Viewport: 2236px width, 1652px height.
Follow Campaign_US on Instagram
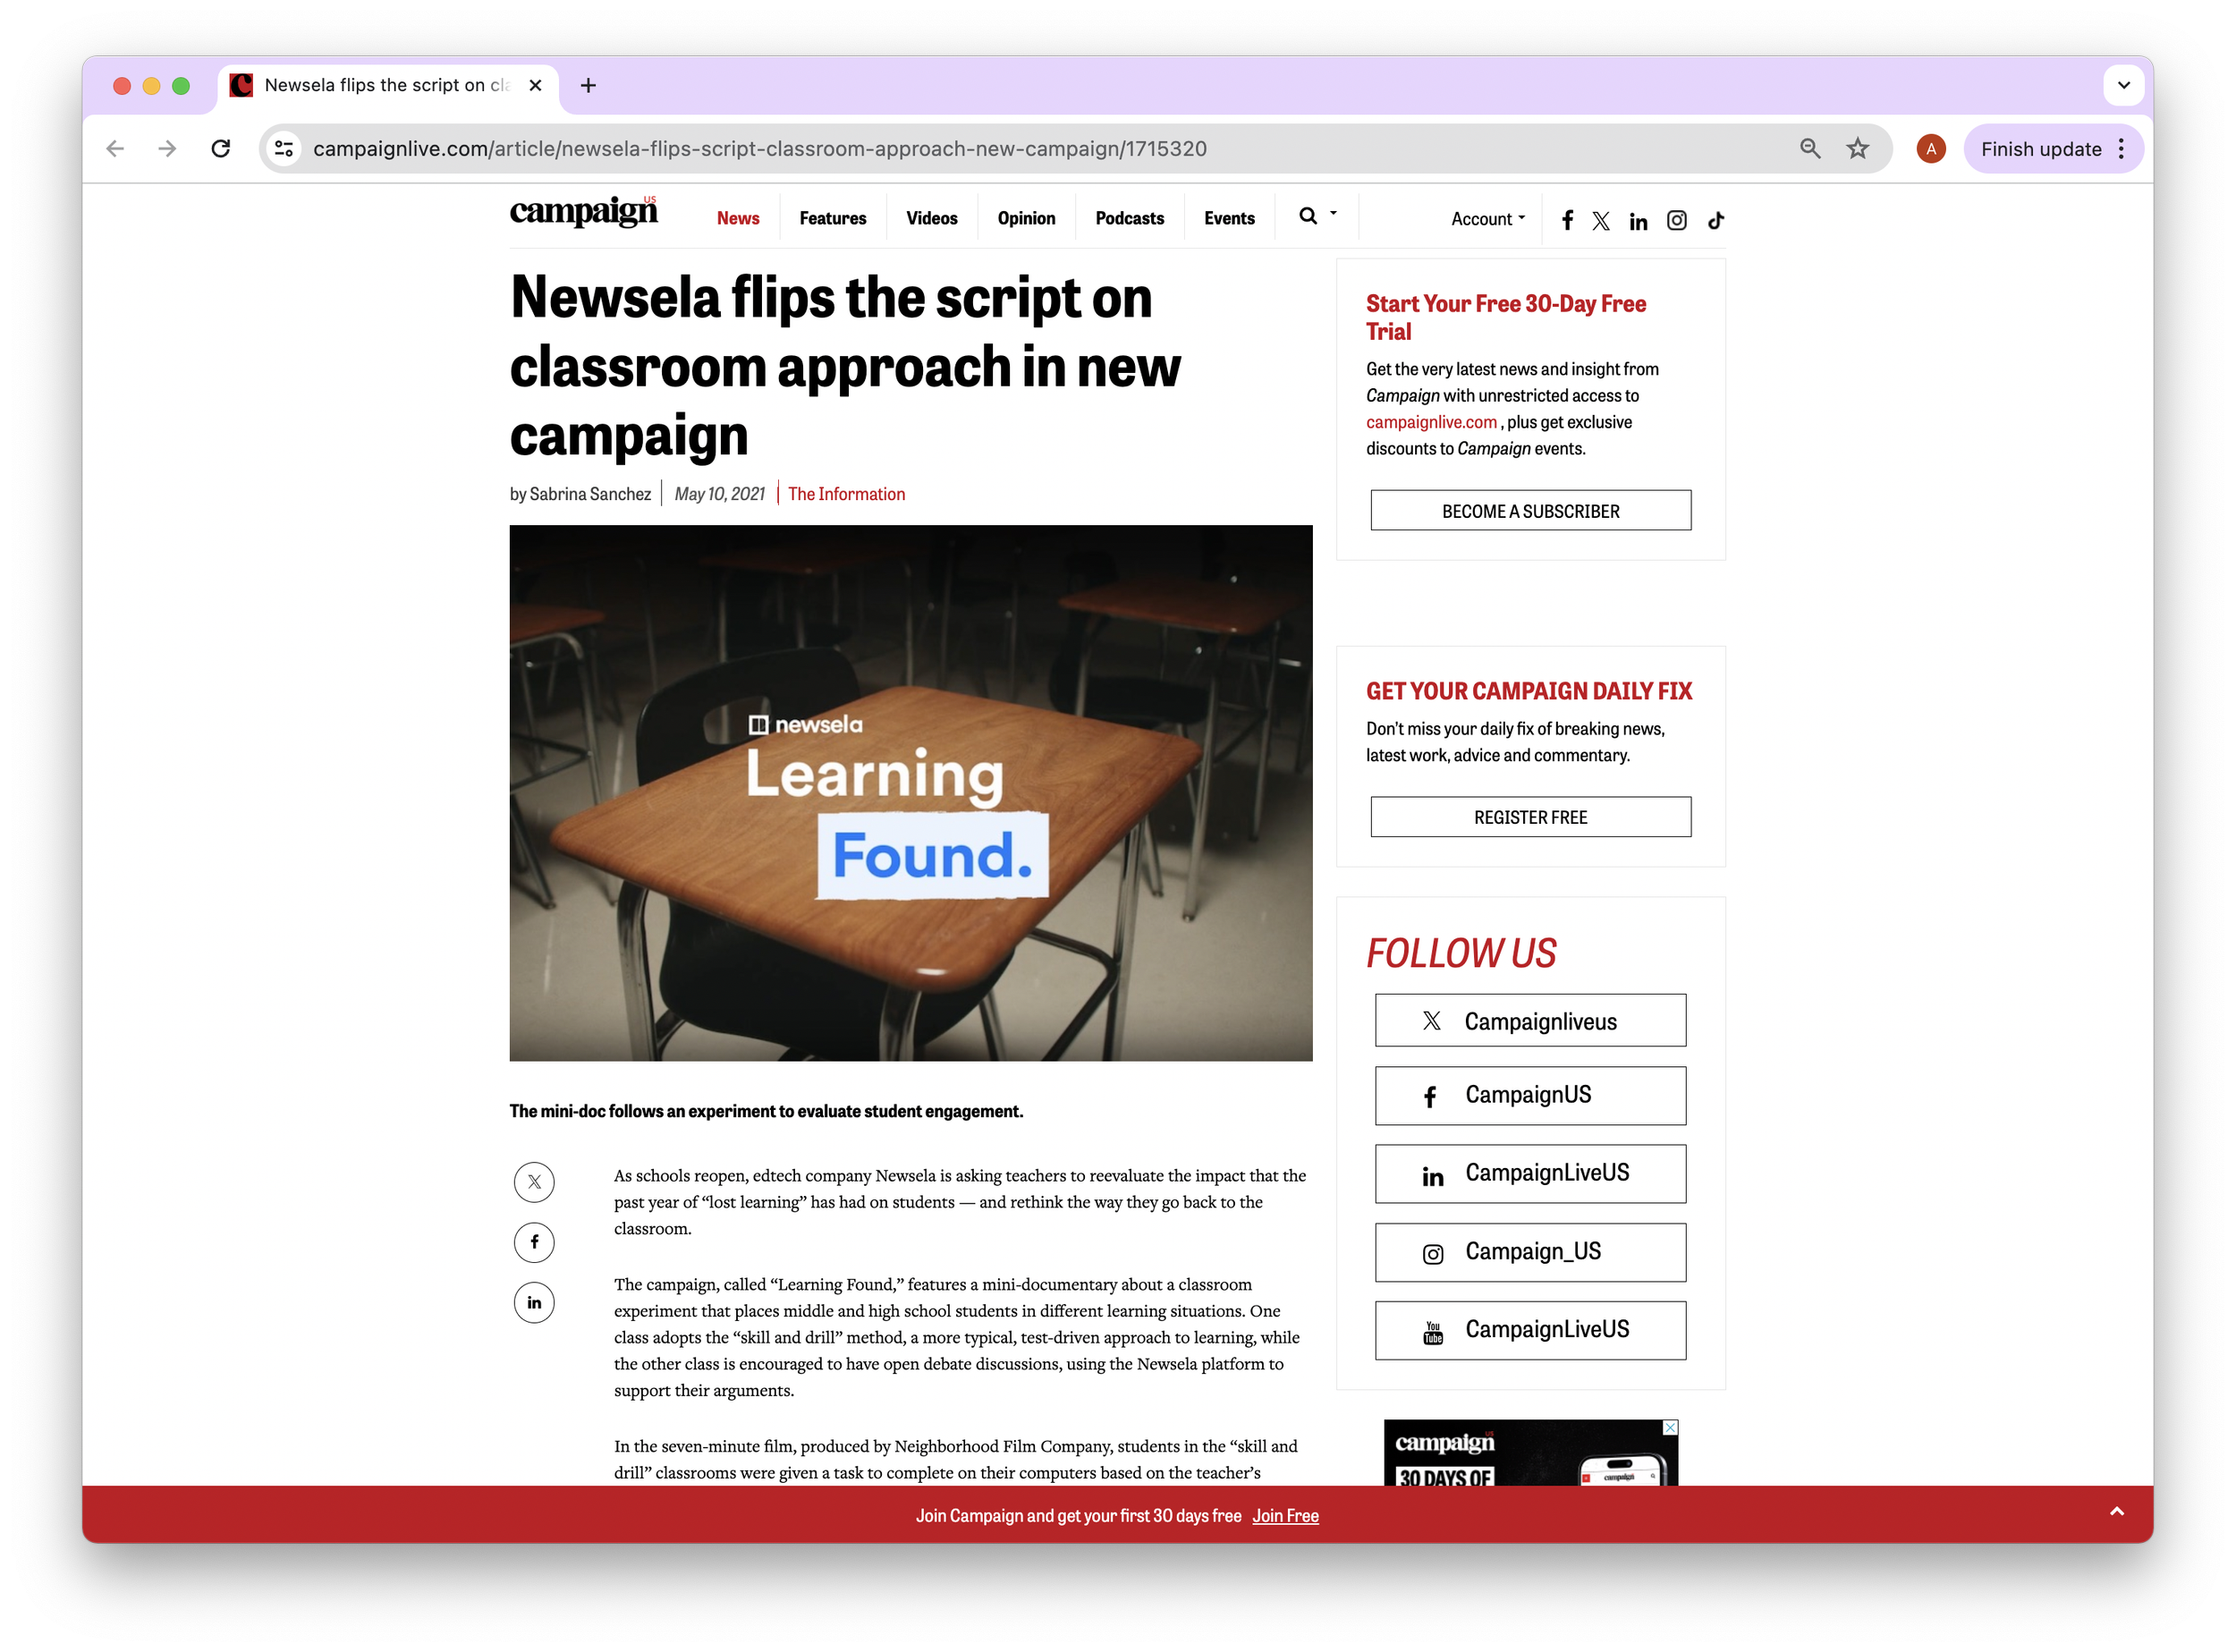click(x=1530, y=1253)
